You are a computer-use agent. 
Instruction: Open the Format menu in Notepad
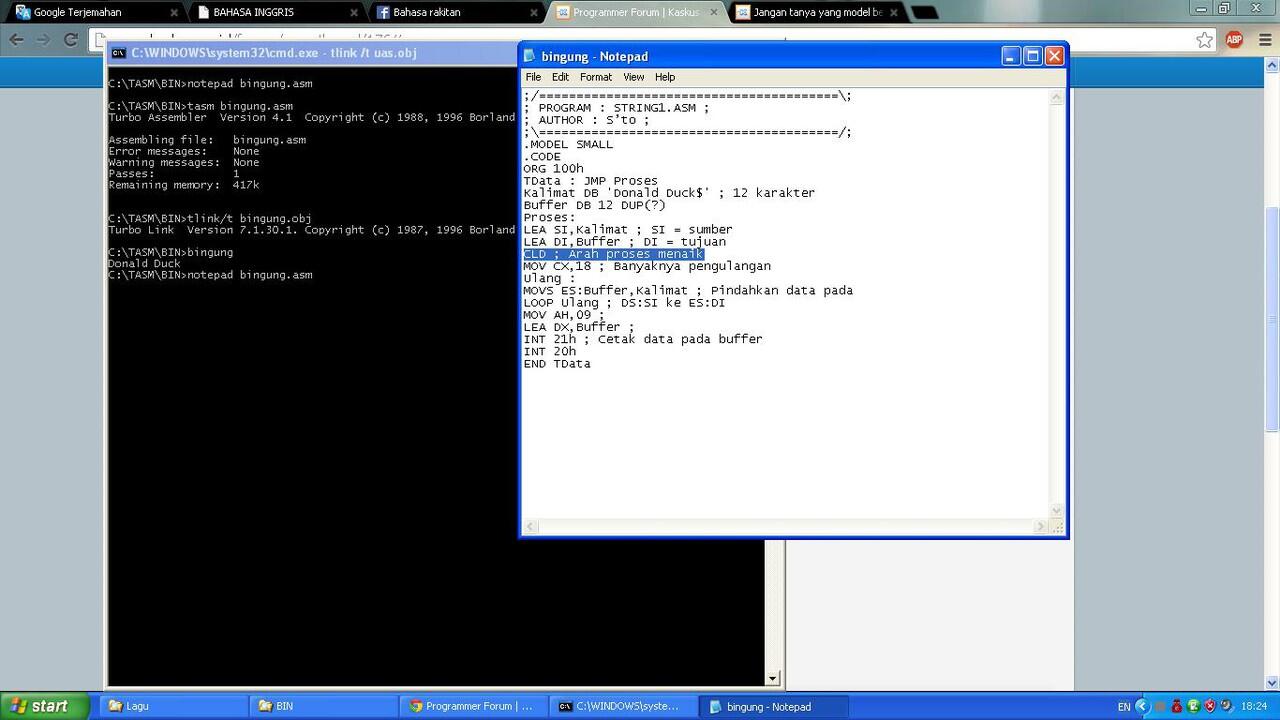coord(595,77)
